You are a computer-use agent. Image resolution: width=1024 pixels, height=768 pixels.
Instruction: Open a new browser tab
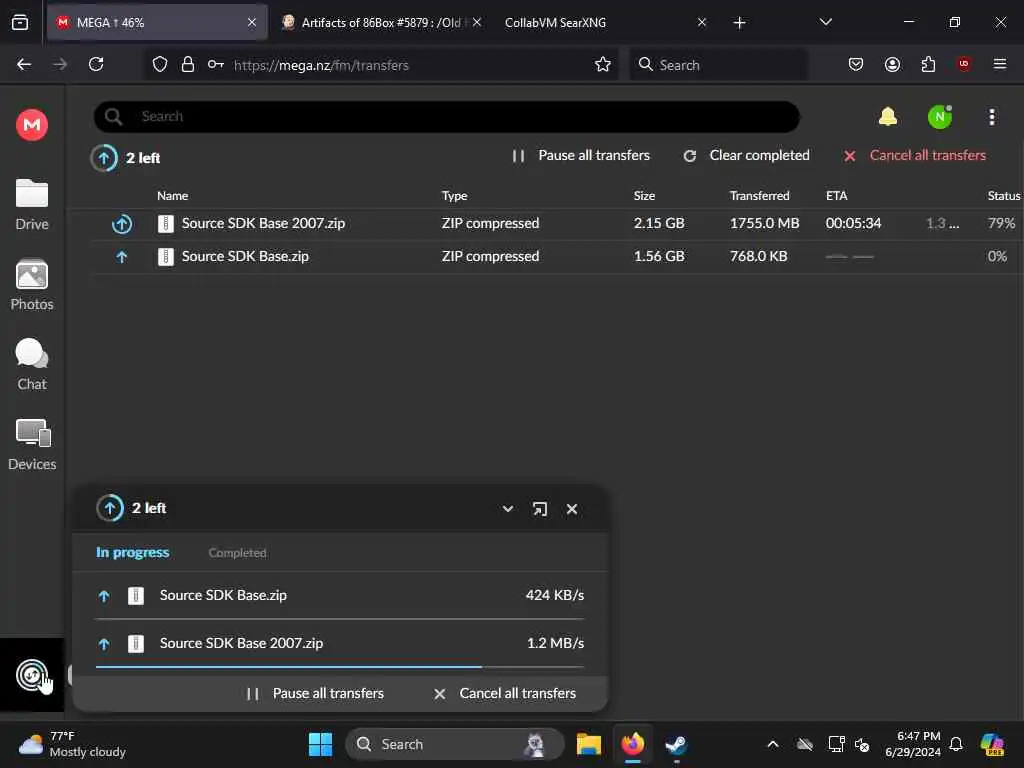coord(739,23)
